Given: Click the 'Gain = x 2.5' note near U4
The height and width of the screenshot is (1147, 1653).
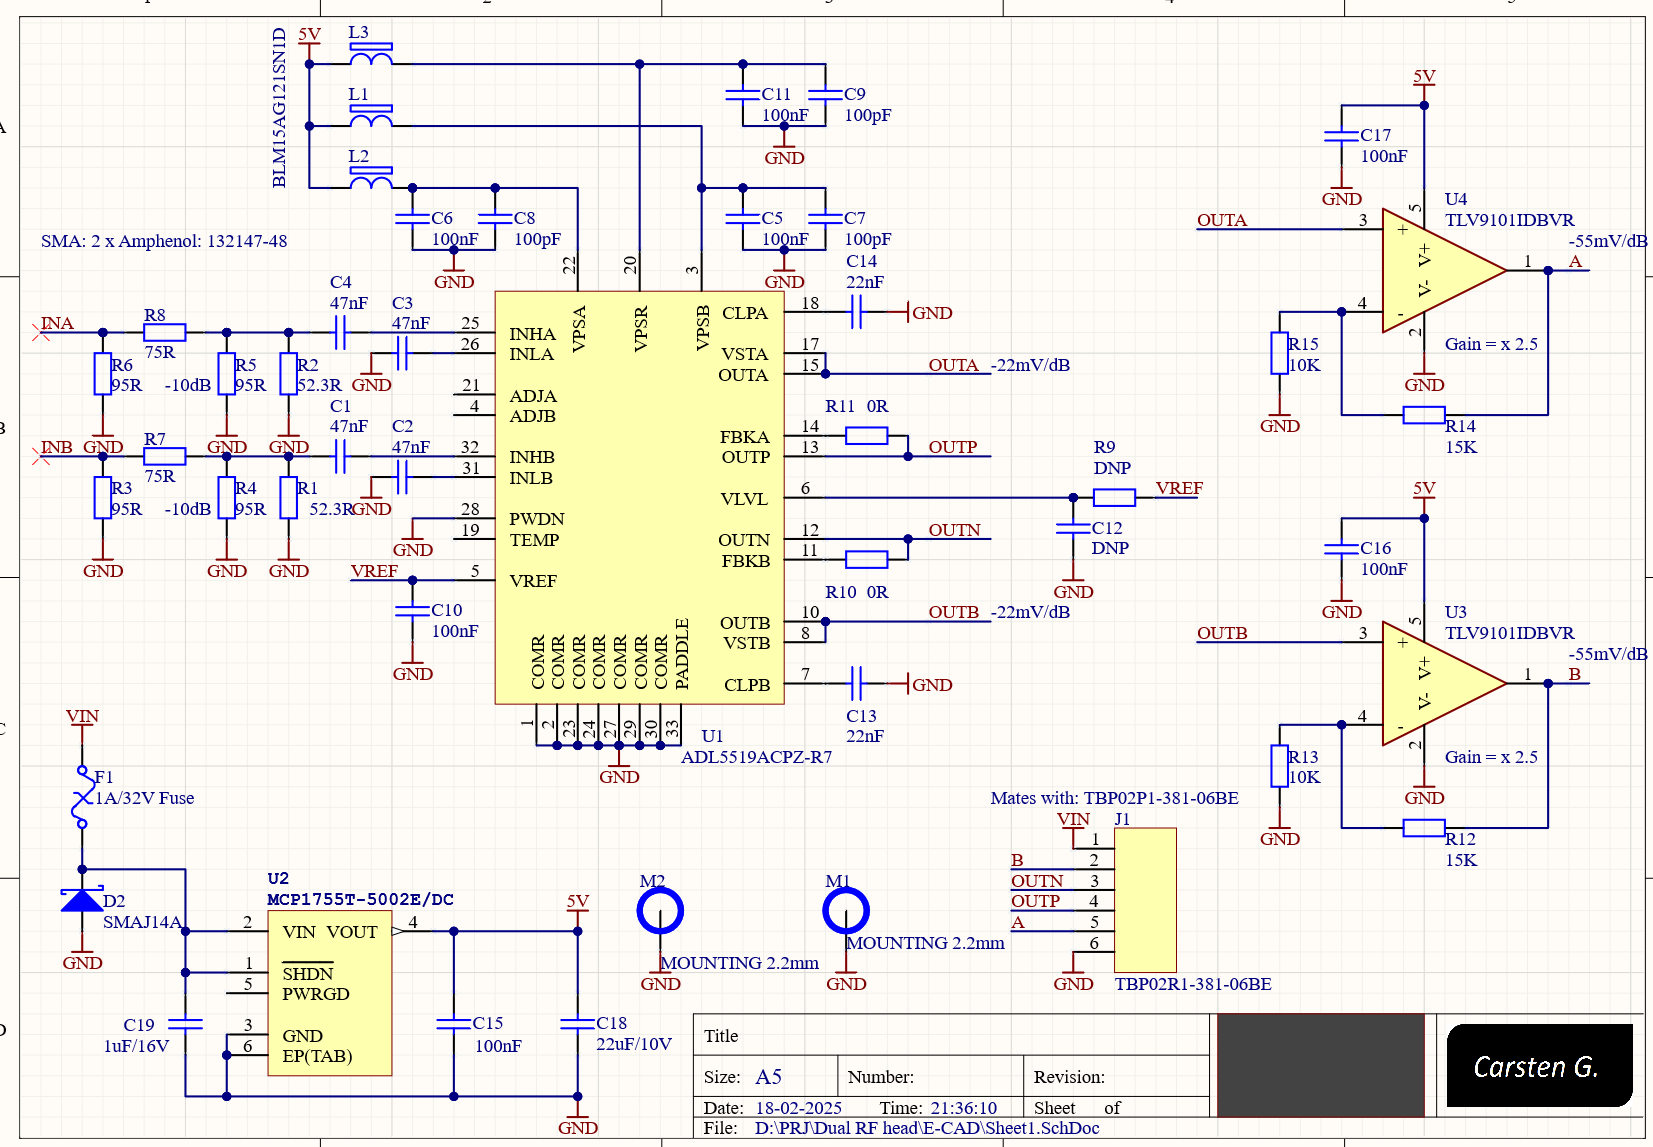Looking at the screenshot, I should 1491,344.
